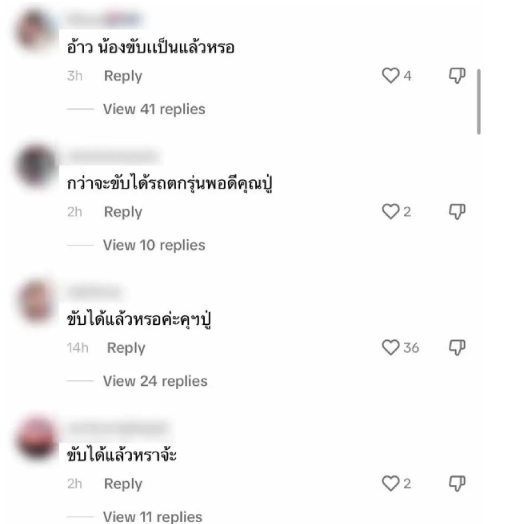Expand View 41 replies
The height and width of the screenshot is (524, 524).
154,109
